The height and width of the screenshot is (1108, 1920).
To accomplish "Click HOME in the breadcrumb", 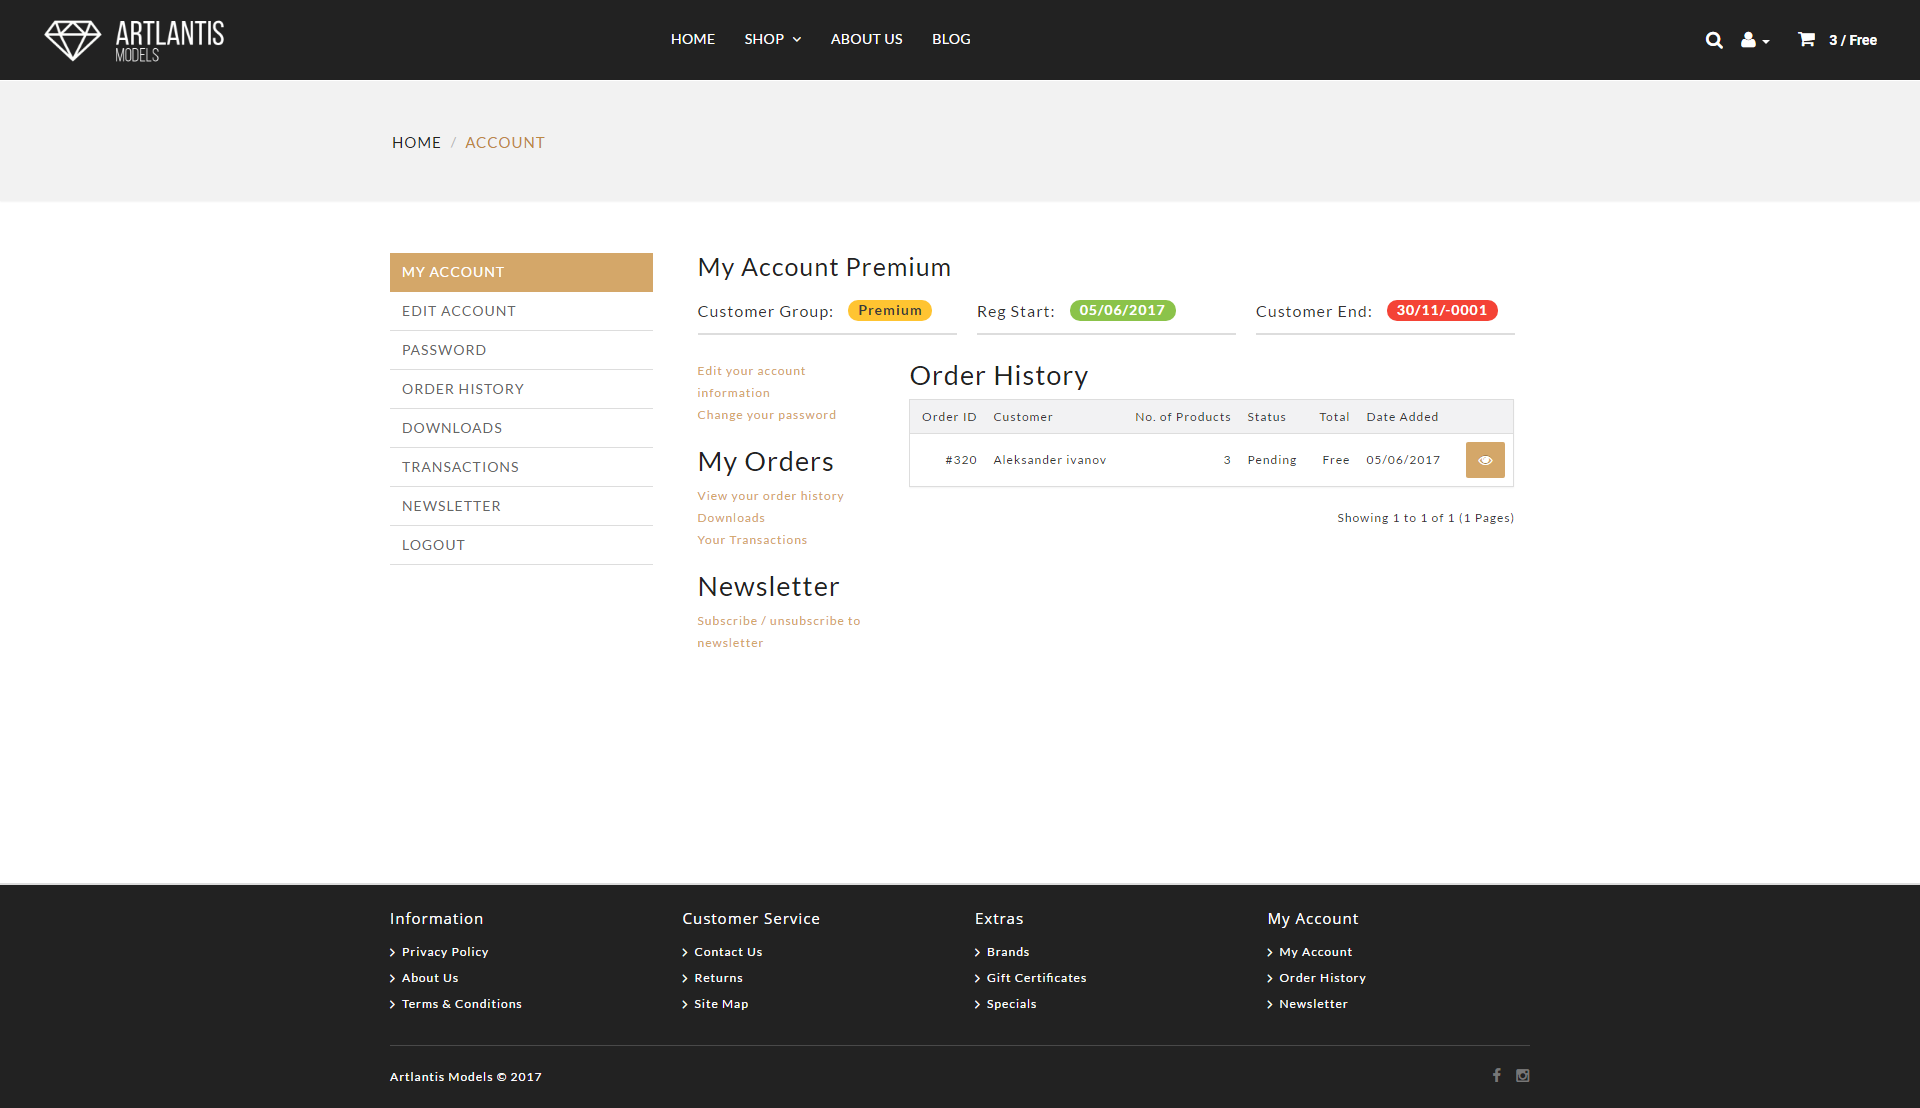I will pos(416,142).
